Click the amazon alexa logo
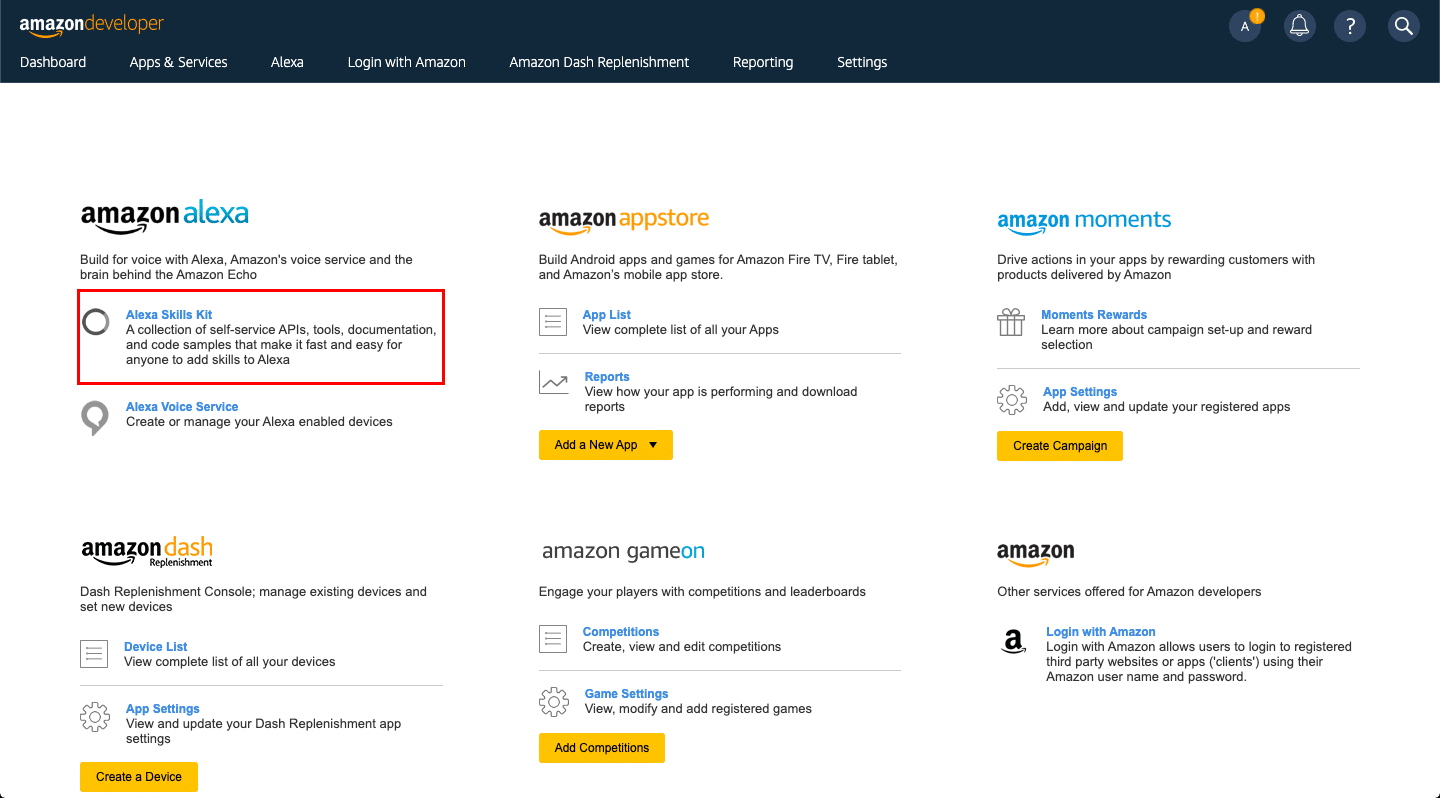 click(x=165, y=217)
